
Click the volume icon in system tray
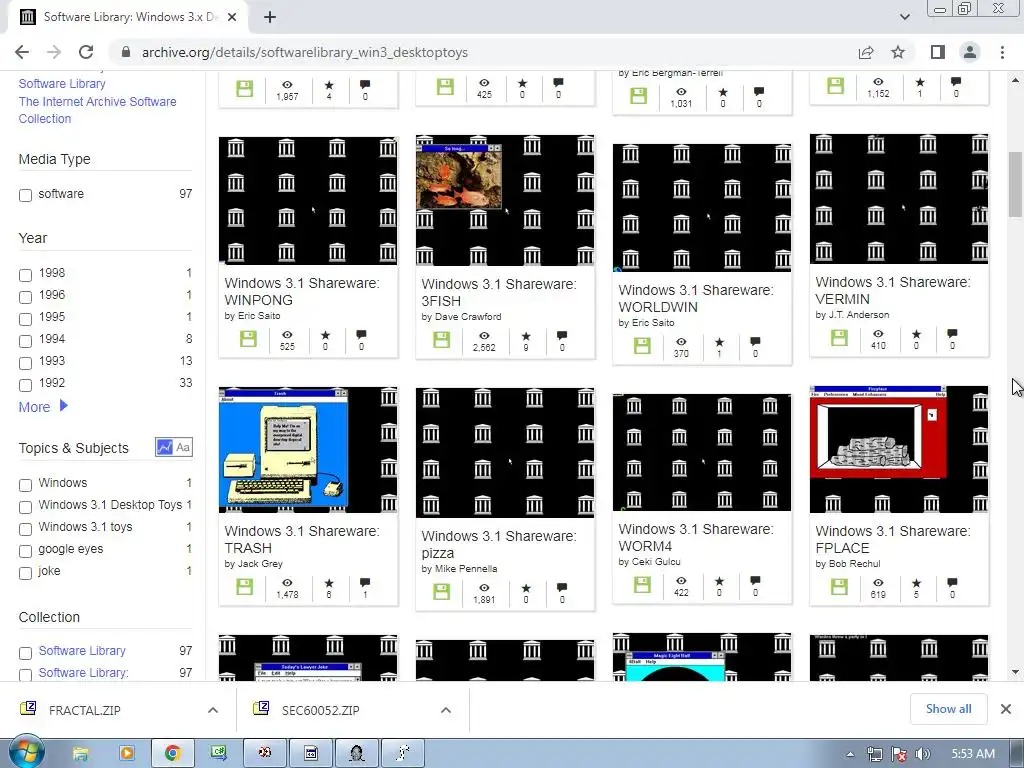pyautogui.click(x=923, y=754)
